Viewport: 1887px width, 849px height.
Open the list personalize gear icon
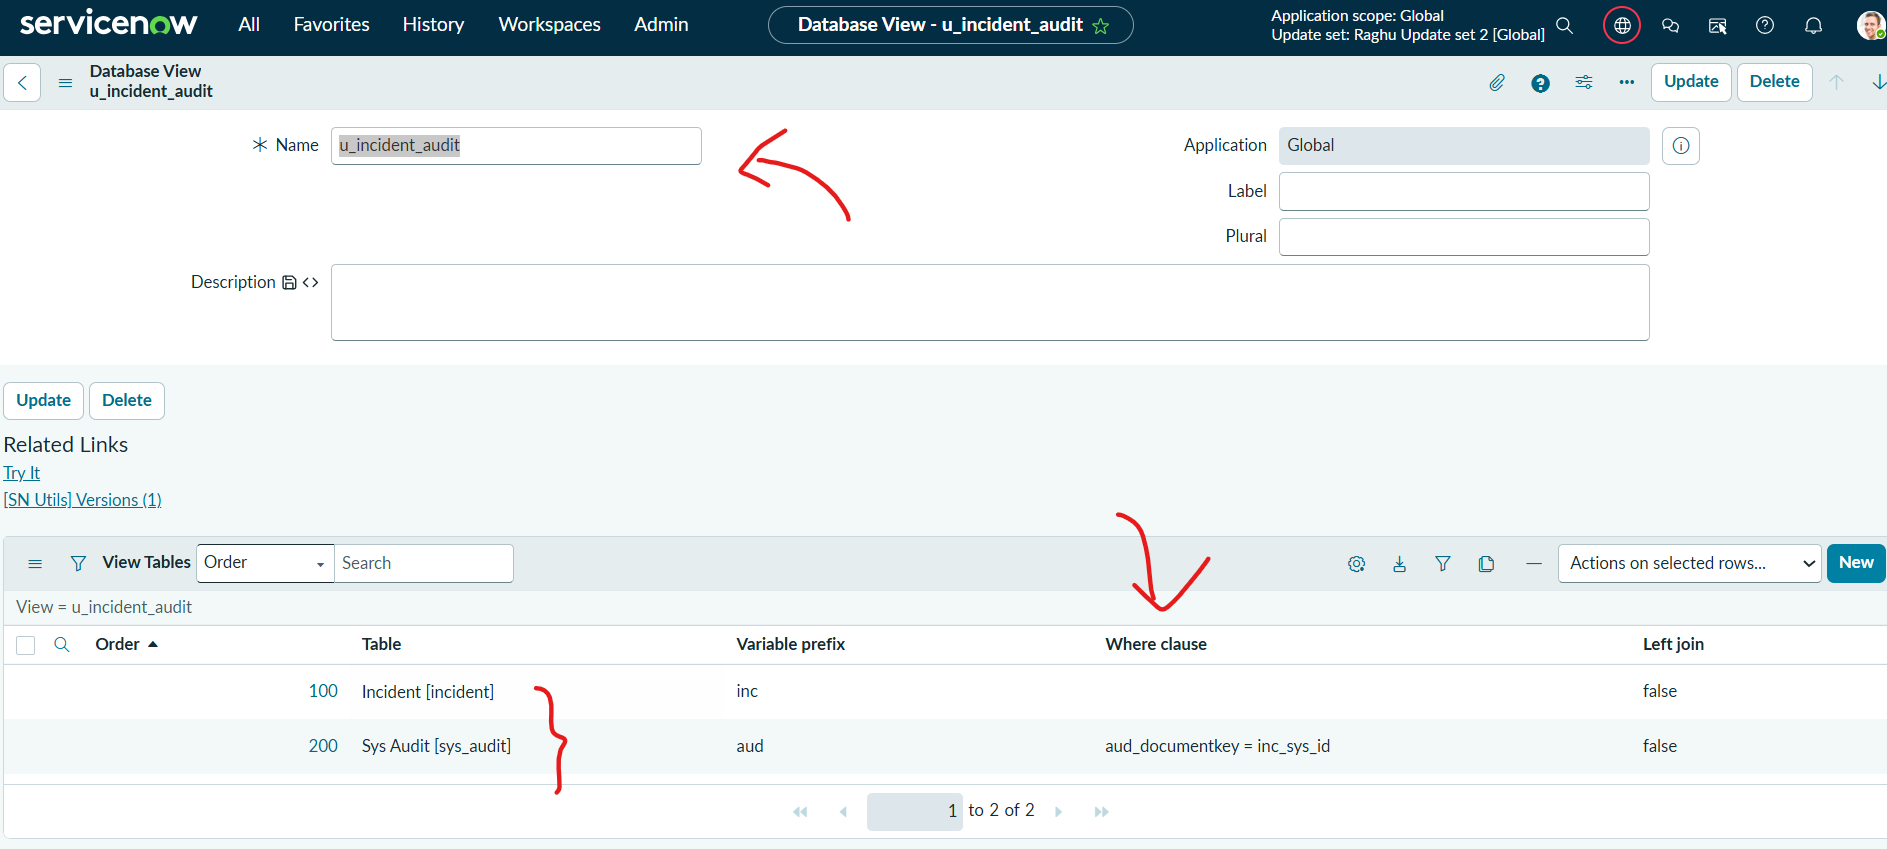tap(1356, 564)
